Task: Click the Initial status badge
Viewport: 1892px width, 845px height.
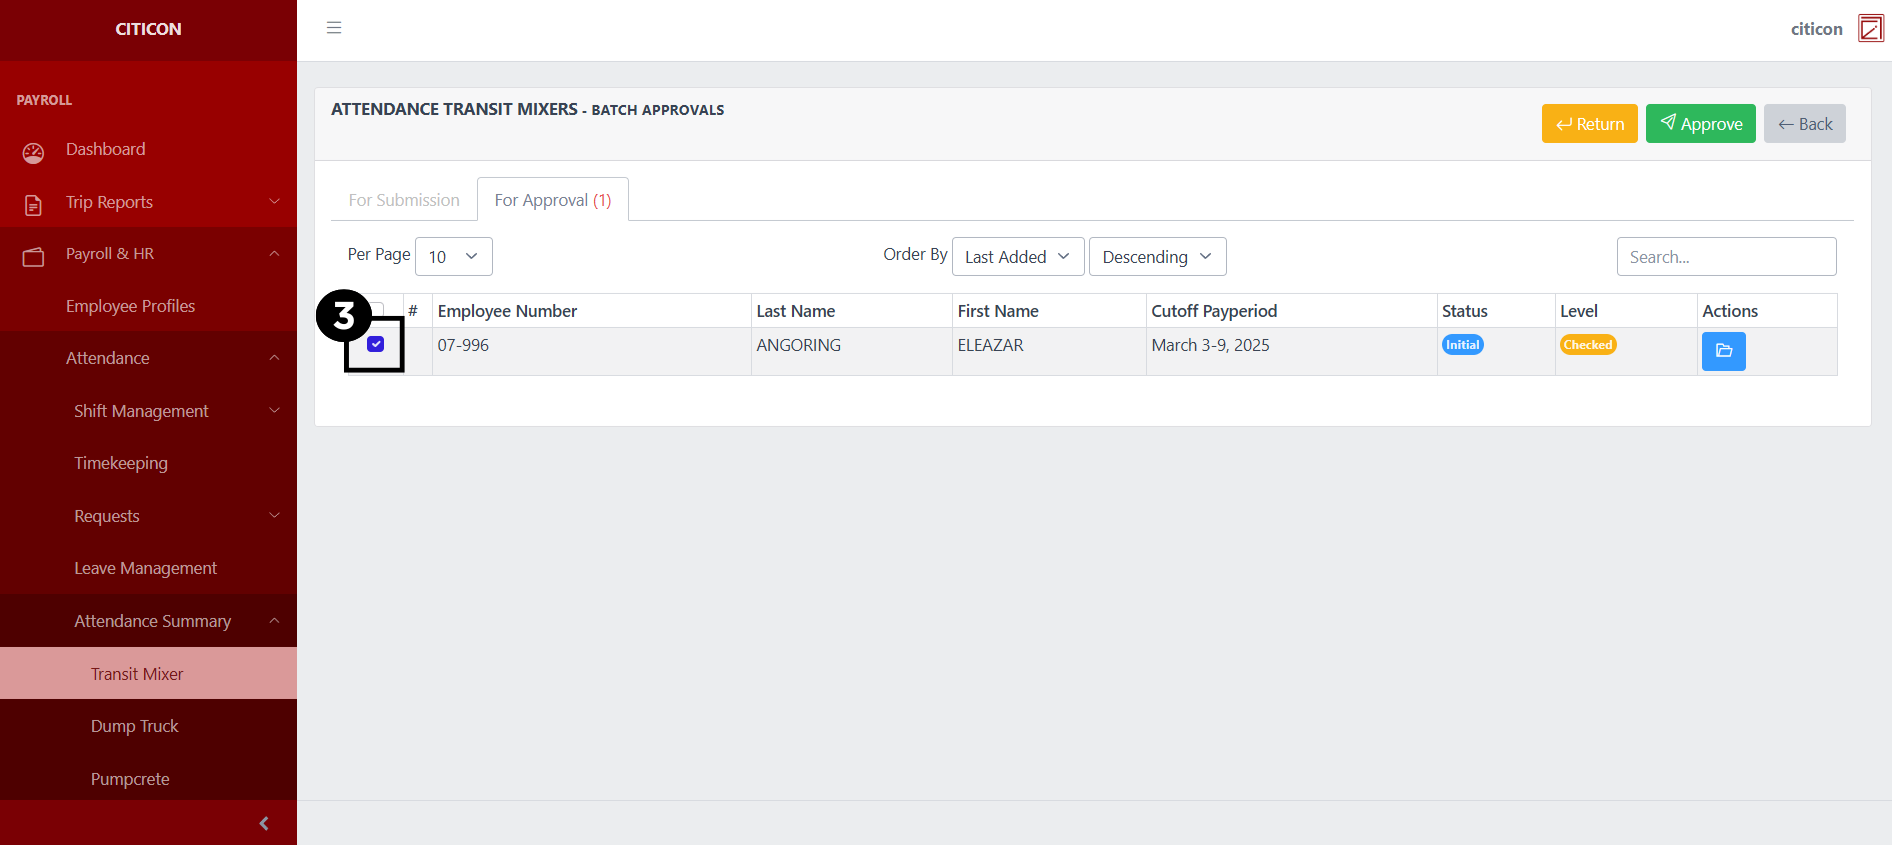Action: tap(1462, 345)
